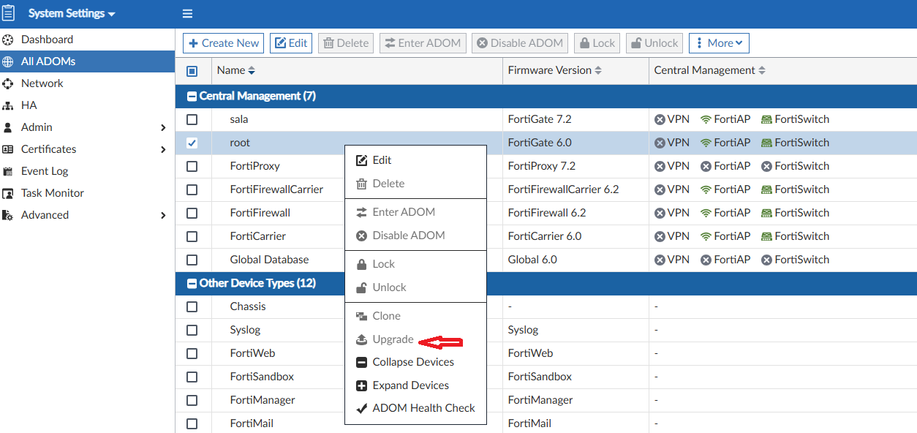Click the Create New button
Image resolution: width=917 pixels, height=433 pixels.
223,43
